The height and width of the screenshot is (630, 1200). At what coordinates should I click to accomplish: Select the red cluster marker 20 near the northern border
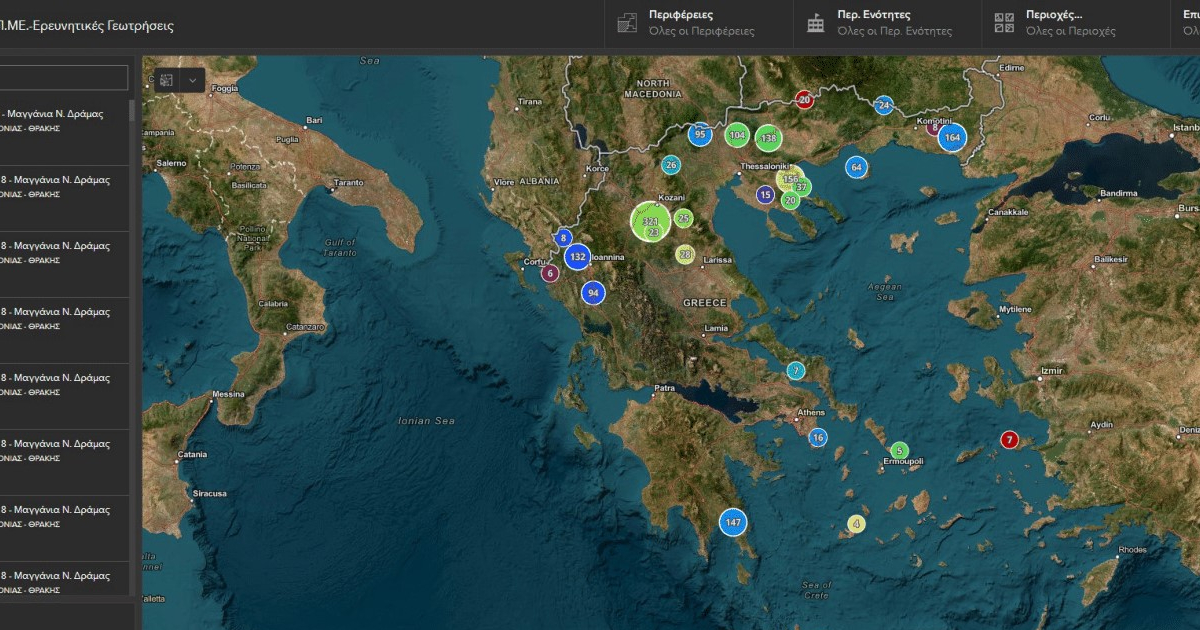point(803,99)
